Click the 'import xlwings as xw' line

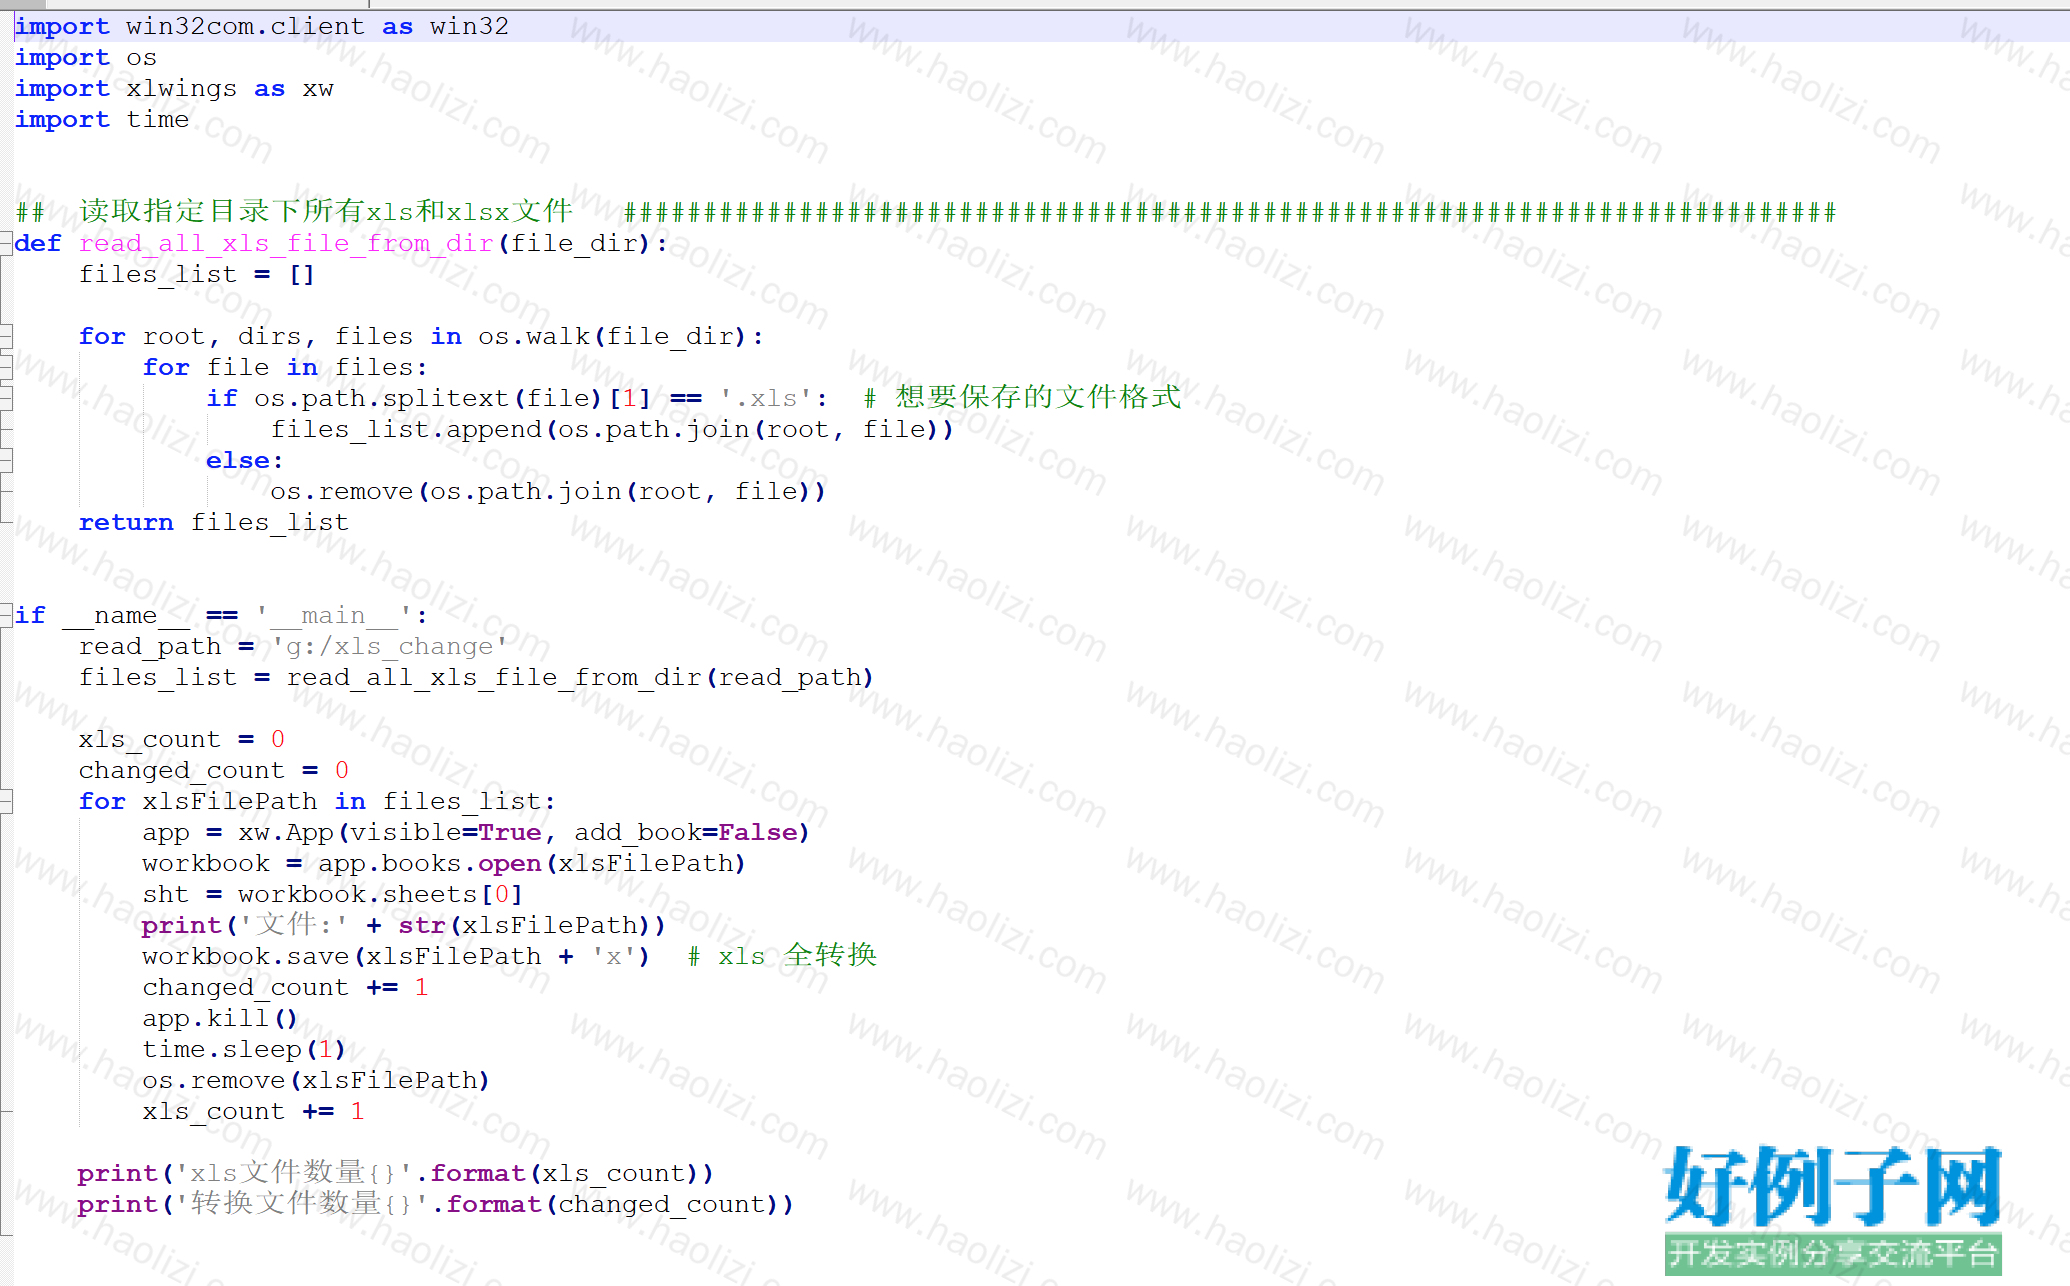(174, 88)
